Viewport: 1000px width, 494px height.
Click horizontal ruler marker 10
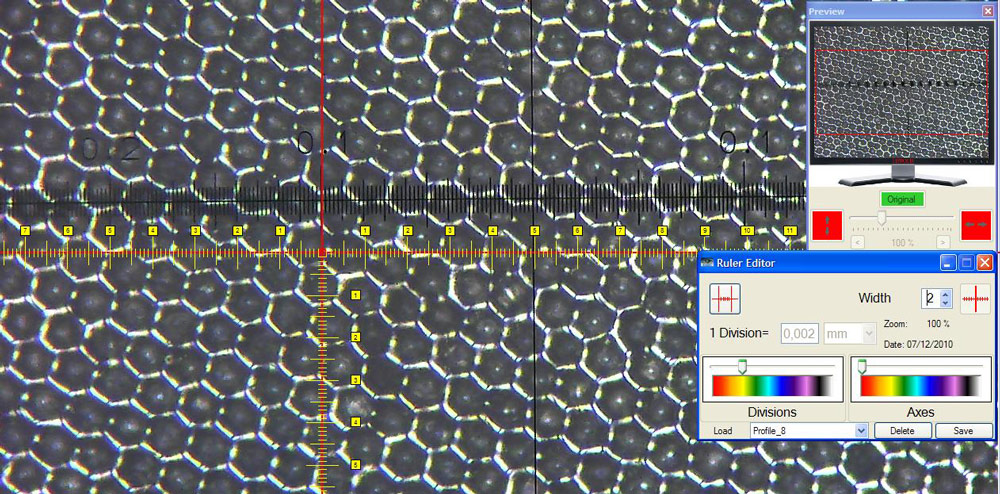click(747, 230)
